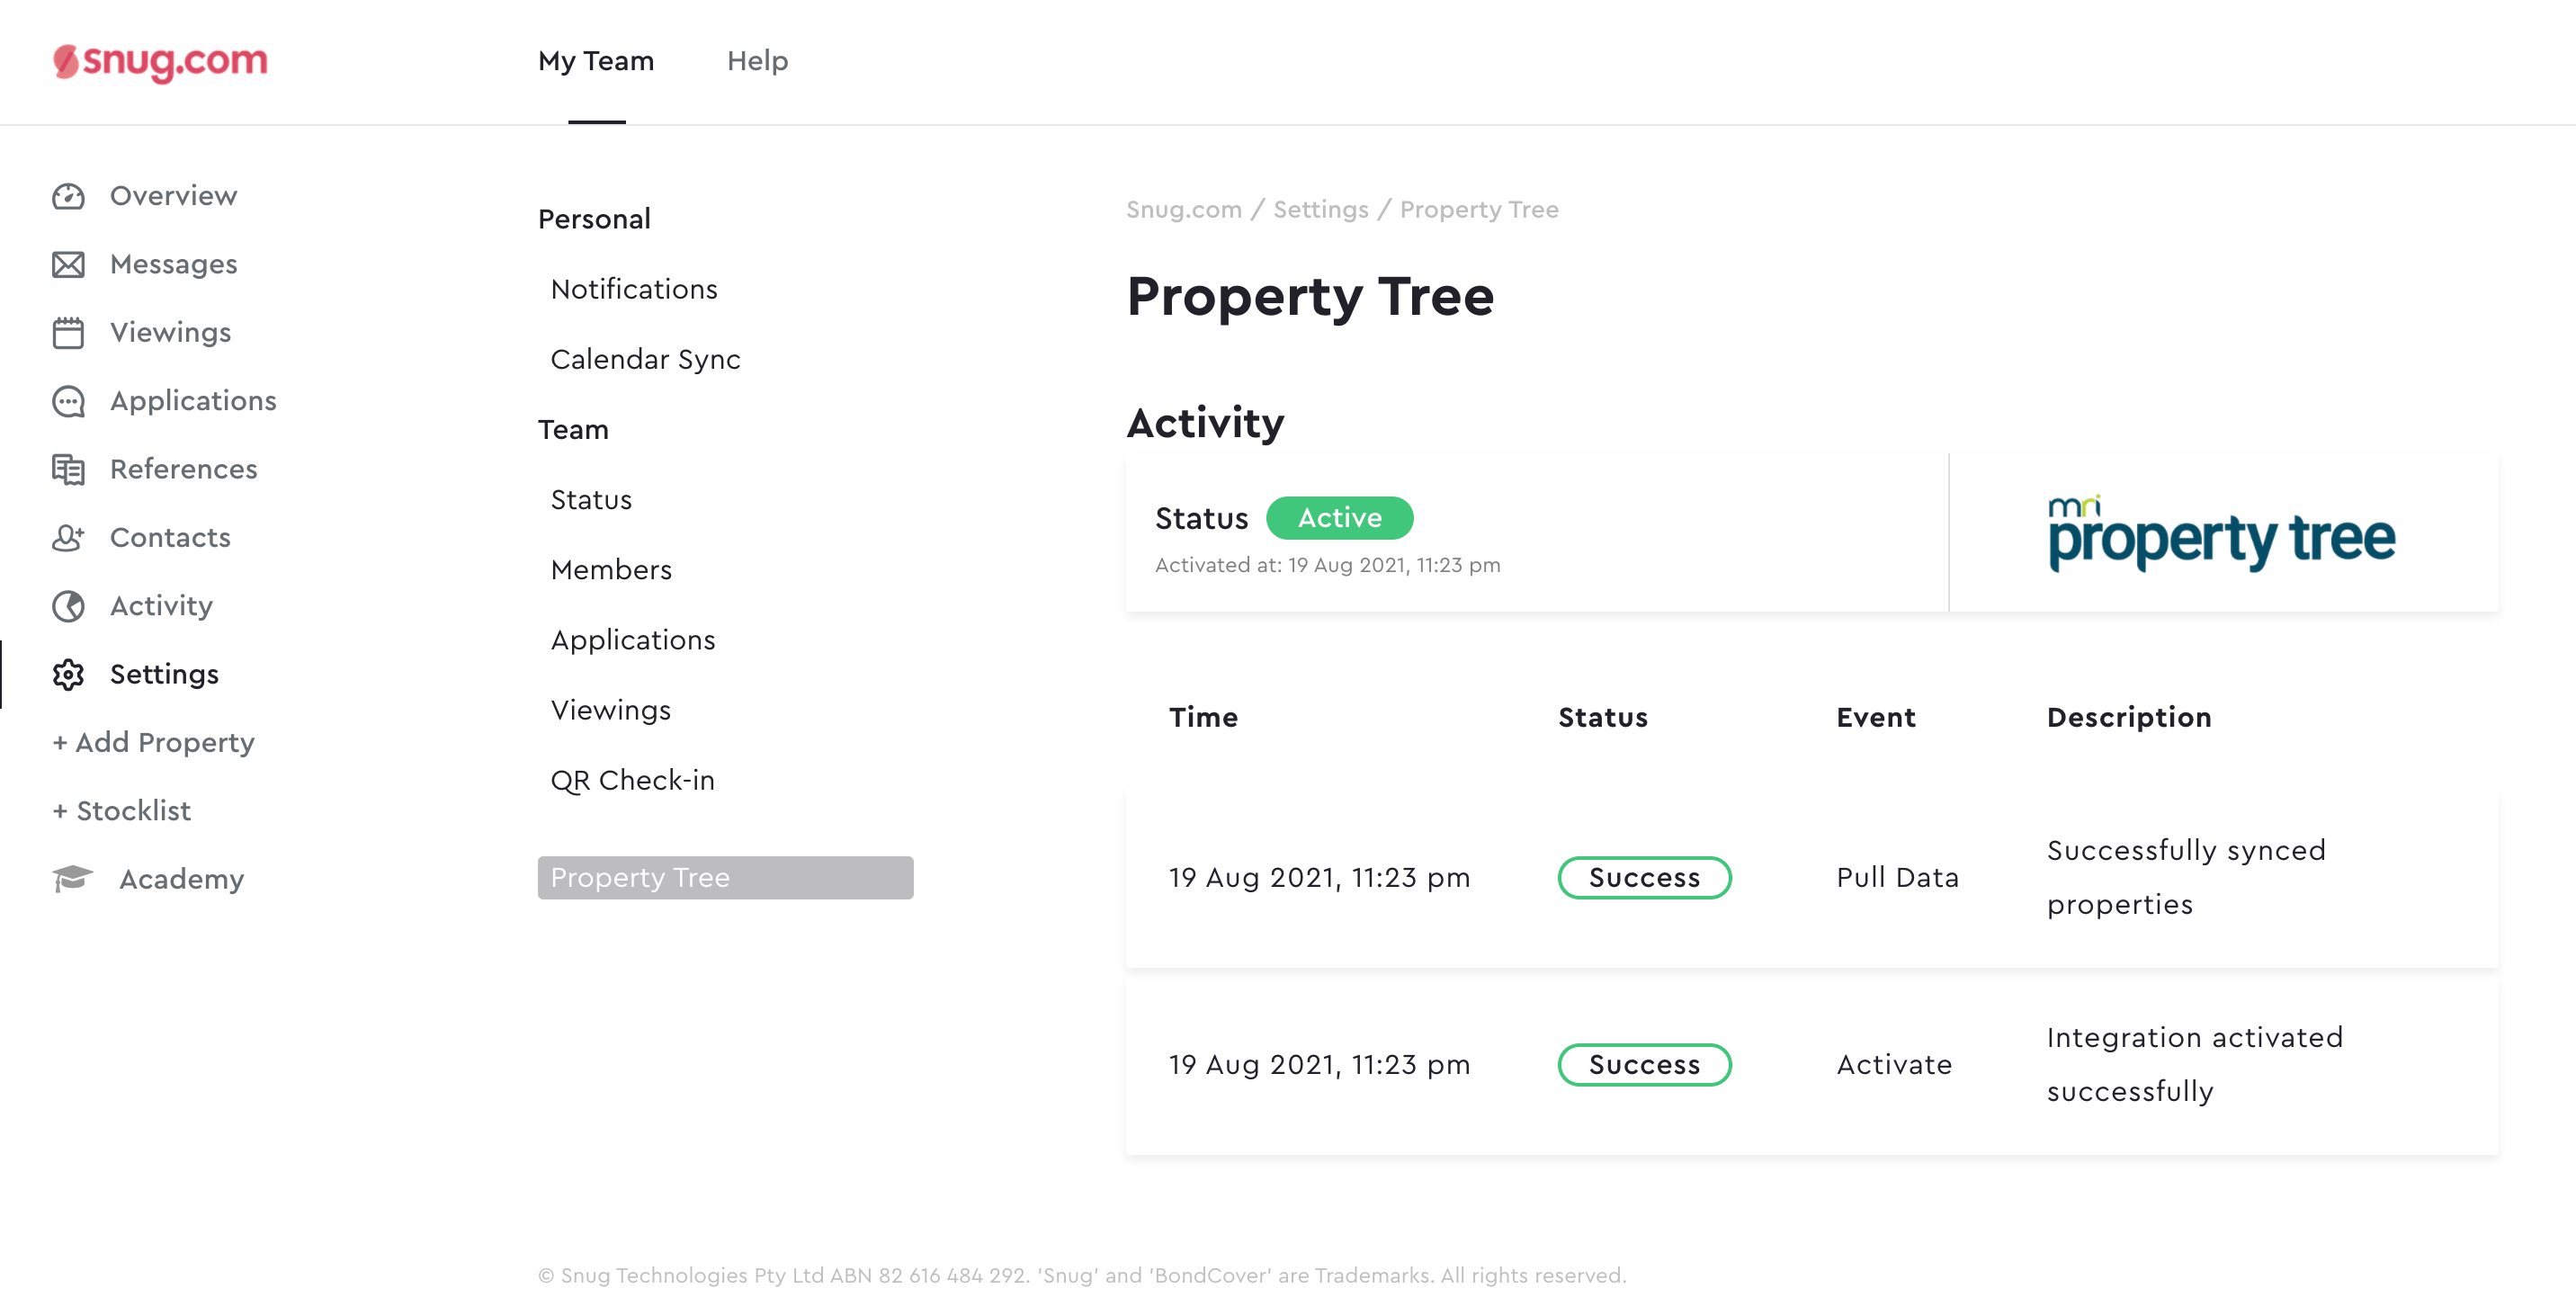
Task: Expand the Stocklist option in sidebar
Action: click(x=122, y=811)
